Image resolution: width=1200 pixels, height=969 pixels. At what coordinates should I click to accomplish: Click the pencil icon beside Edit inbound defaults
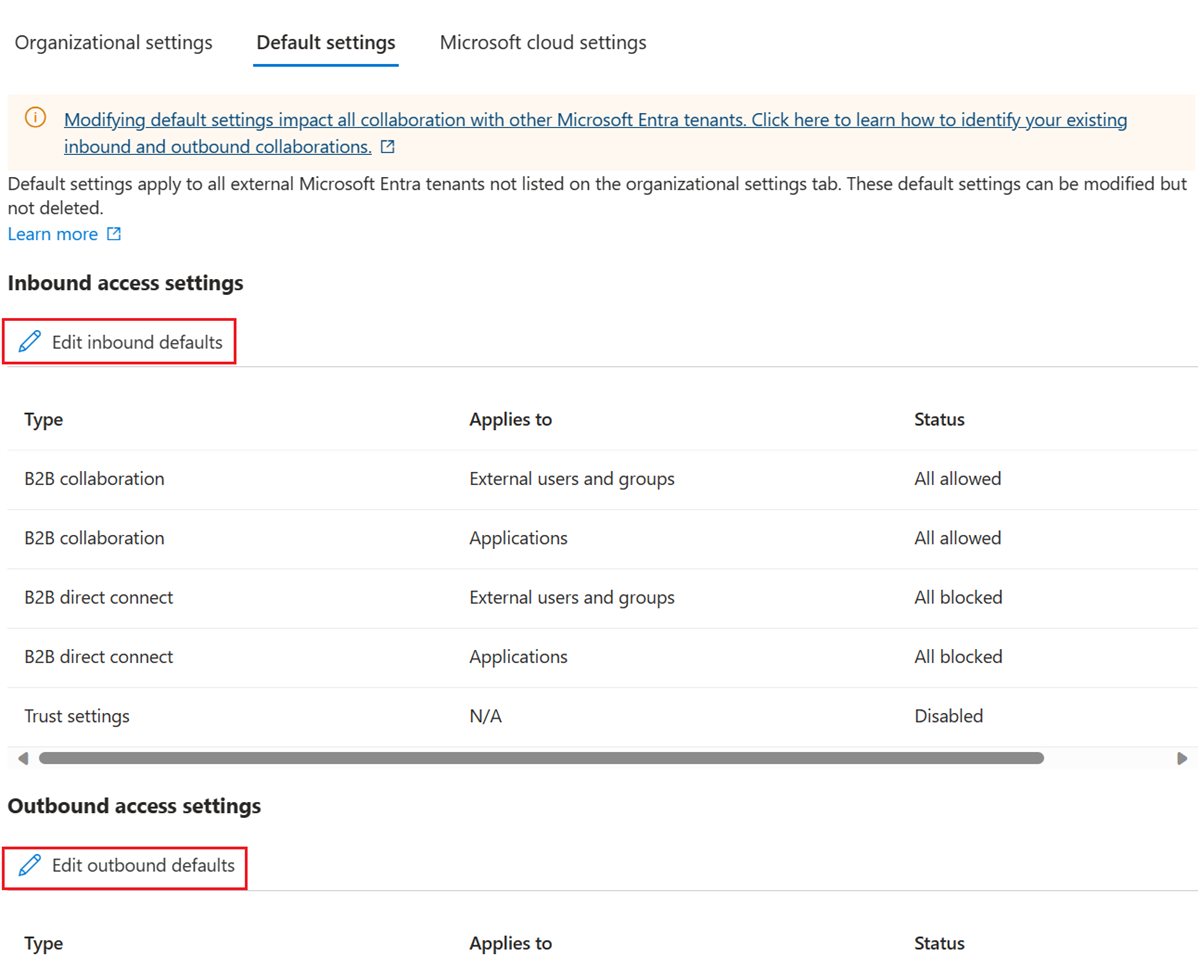click(30, 341)
